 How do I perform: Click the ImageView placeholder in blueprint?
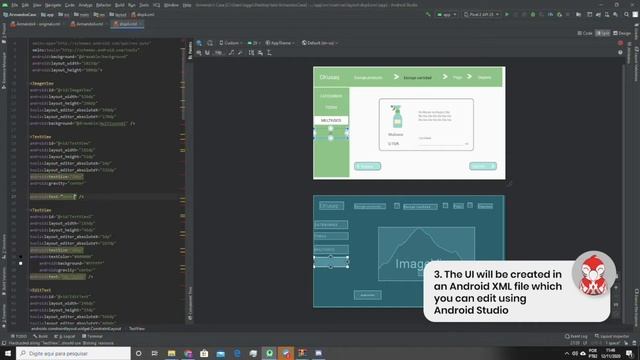point(426,254)
